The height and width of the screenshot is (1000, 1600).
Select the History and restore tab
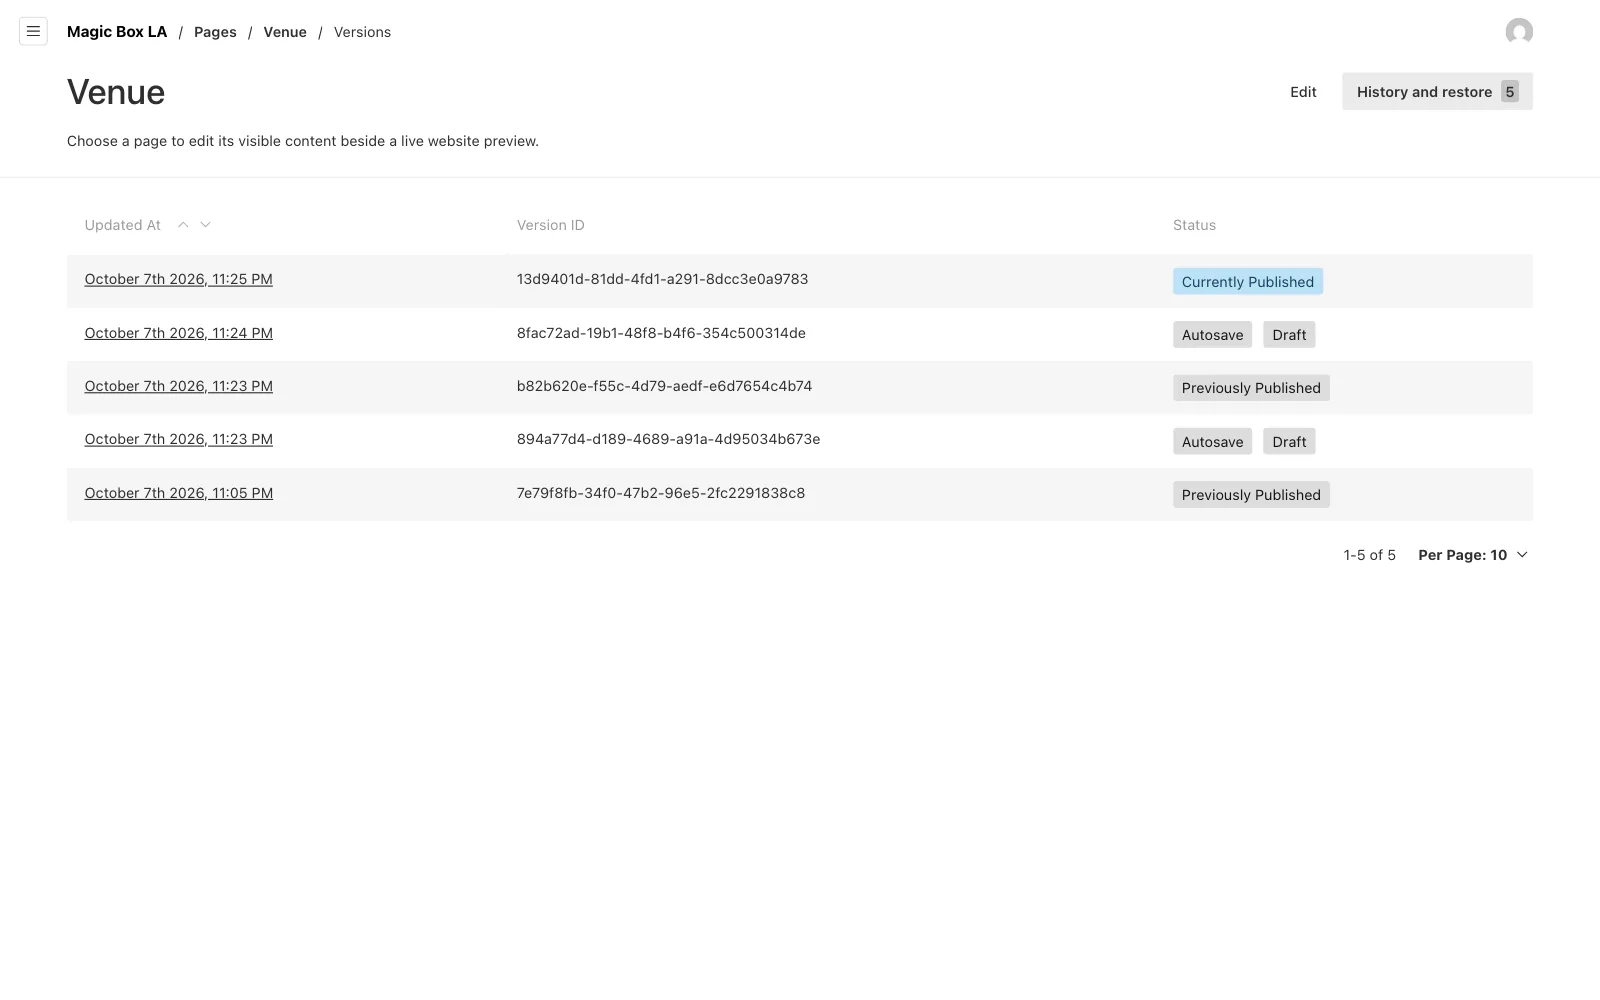[1437, 92]
